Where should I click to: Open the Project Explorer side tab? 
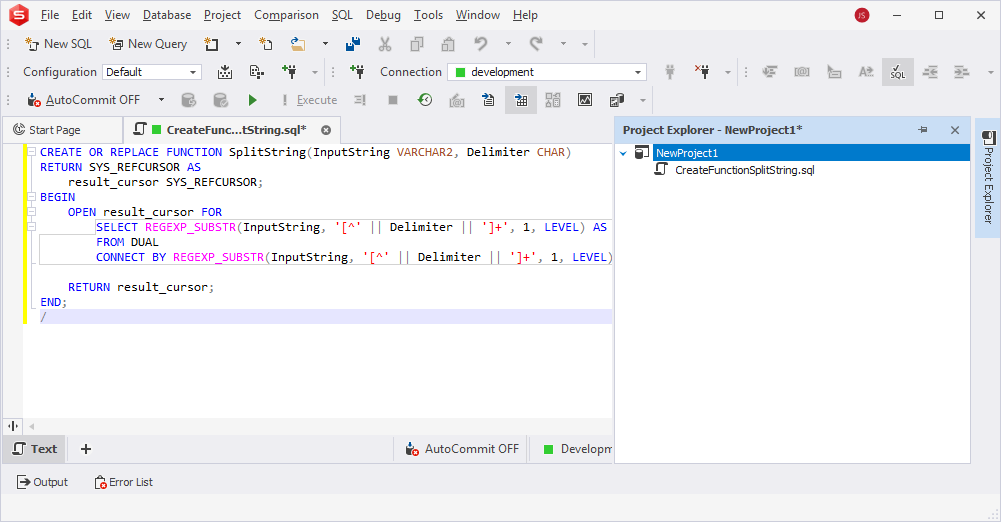click(988, 177)
